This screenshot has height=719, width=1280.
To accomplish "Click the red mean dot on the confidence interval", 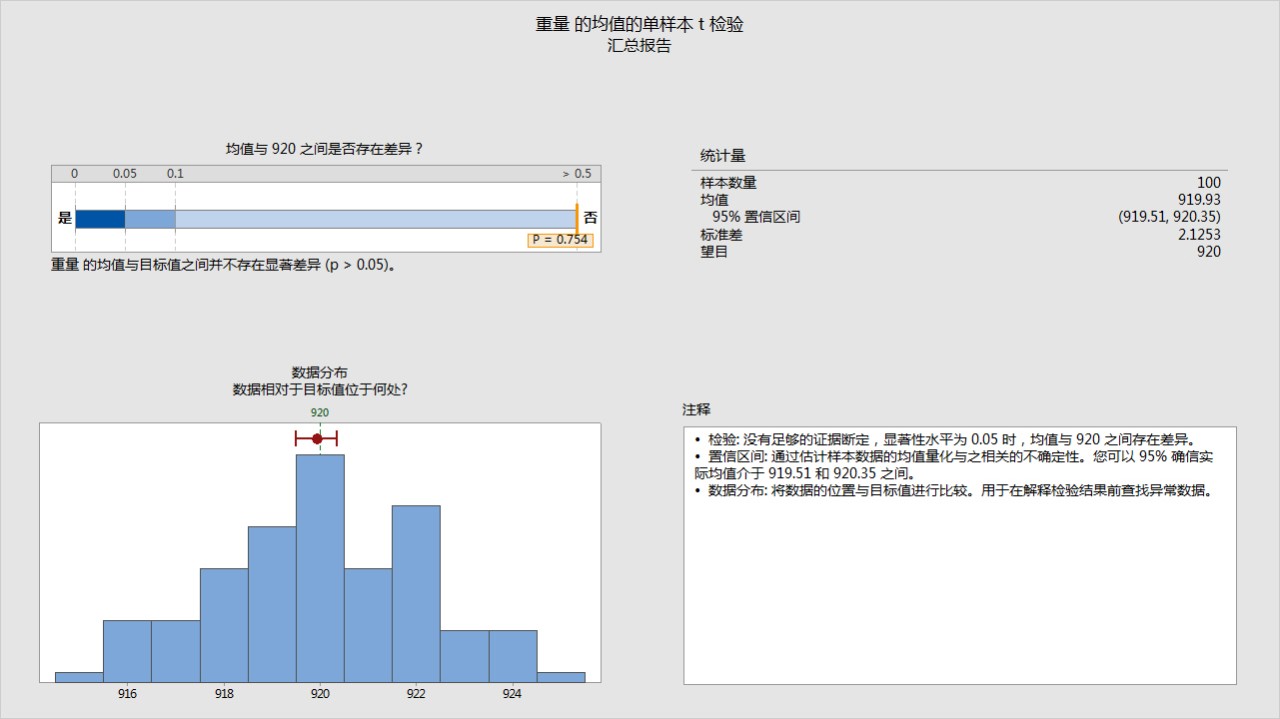I will (317, 438).
